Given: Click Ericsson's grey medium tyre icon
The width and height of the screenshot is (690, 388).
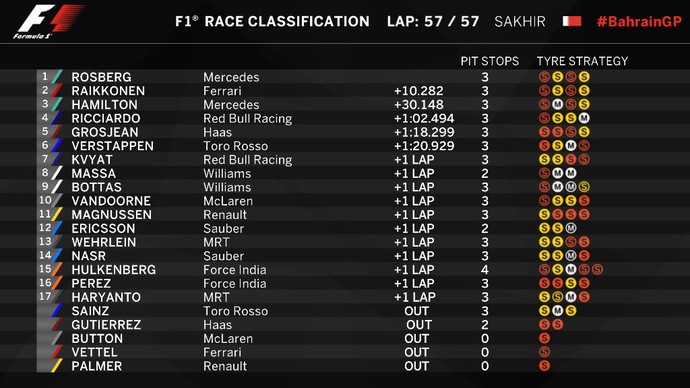Looking at the screenshot, I should [x=571, y=228].
